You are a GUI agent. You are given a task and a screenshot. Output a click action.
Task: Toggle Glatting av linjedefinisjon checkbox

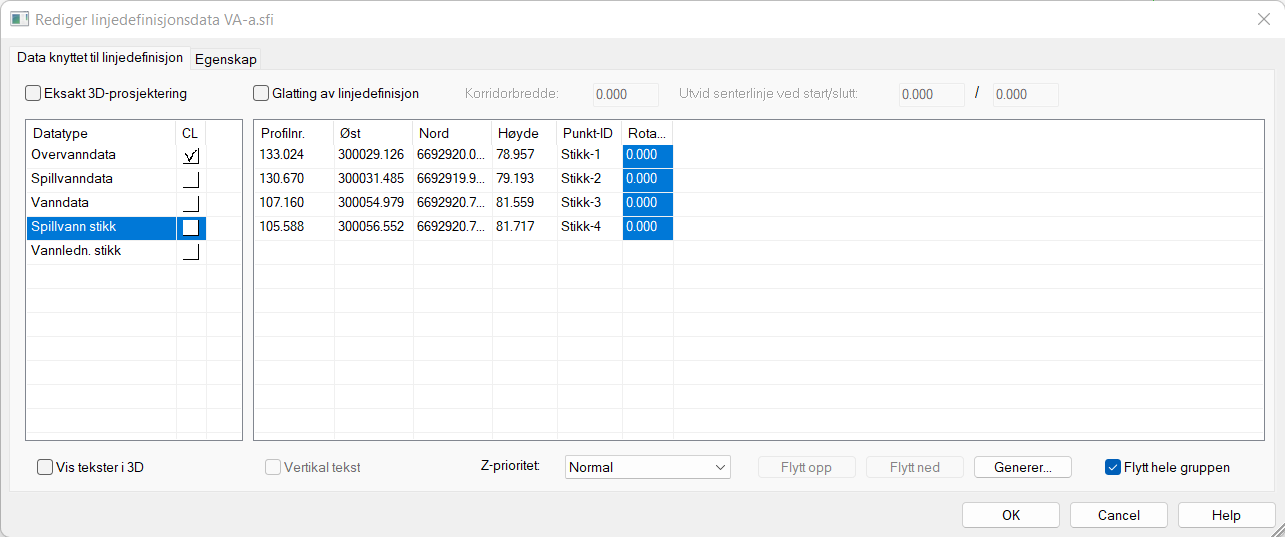click(x=262, y=94)
